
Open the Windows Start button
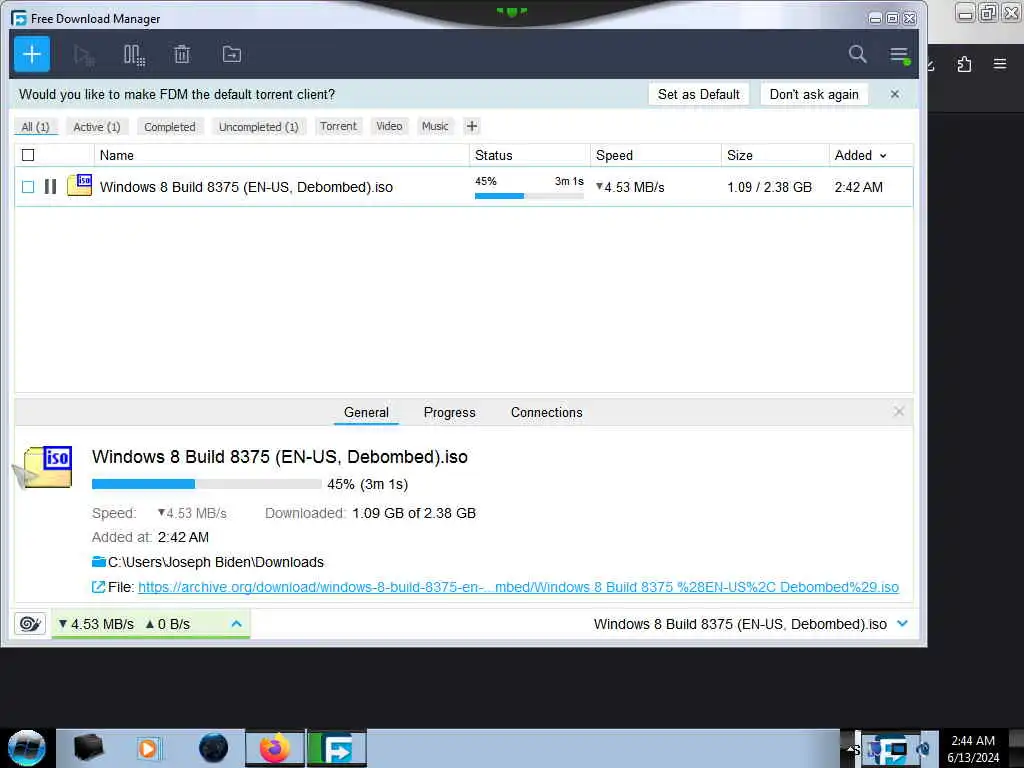pyautogui.click(x=27, y=748)
